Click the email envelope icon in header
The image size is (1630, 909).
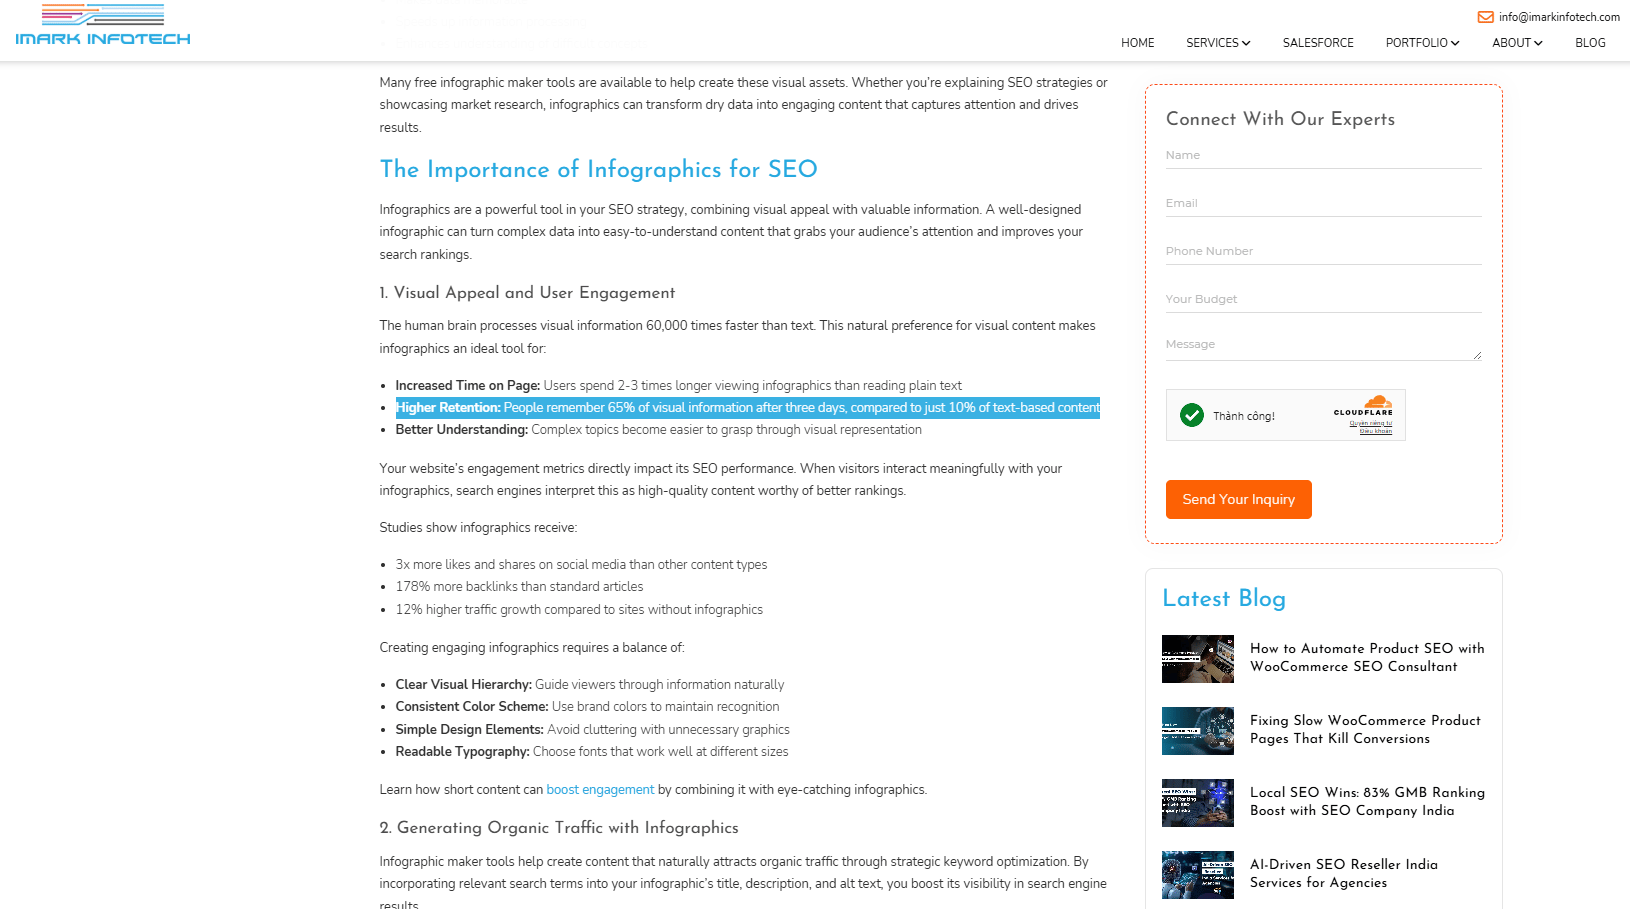tap(1486, 17)
